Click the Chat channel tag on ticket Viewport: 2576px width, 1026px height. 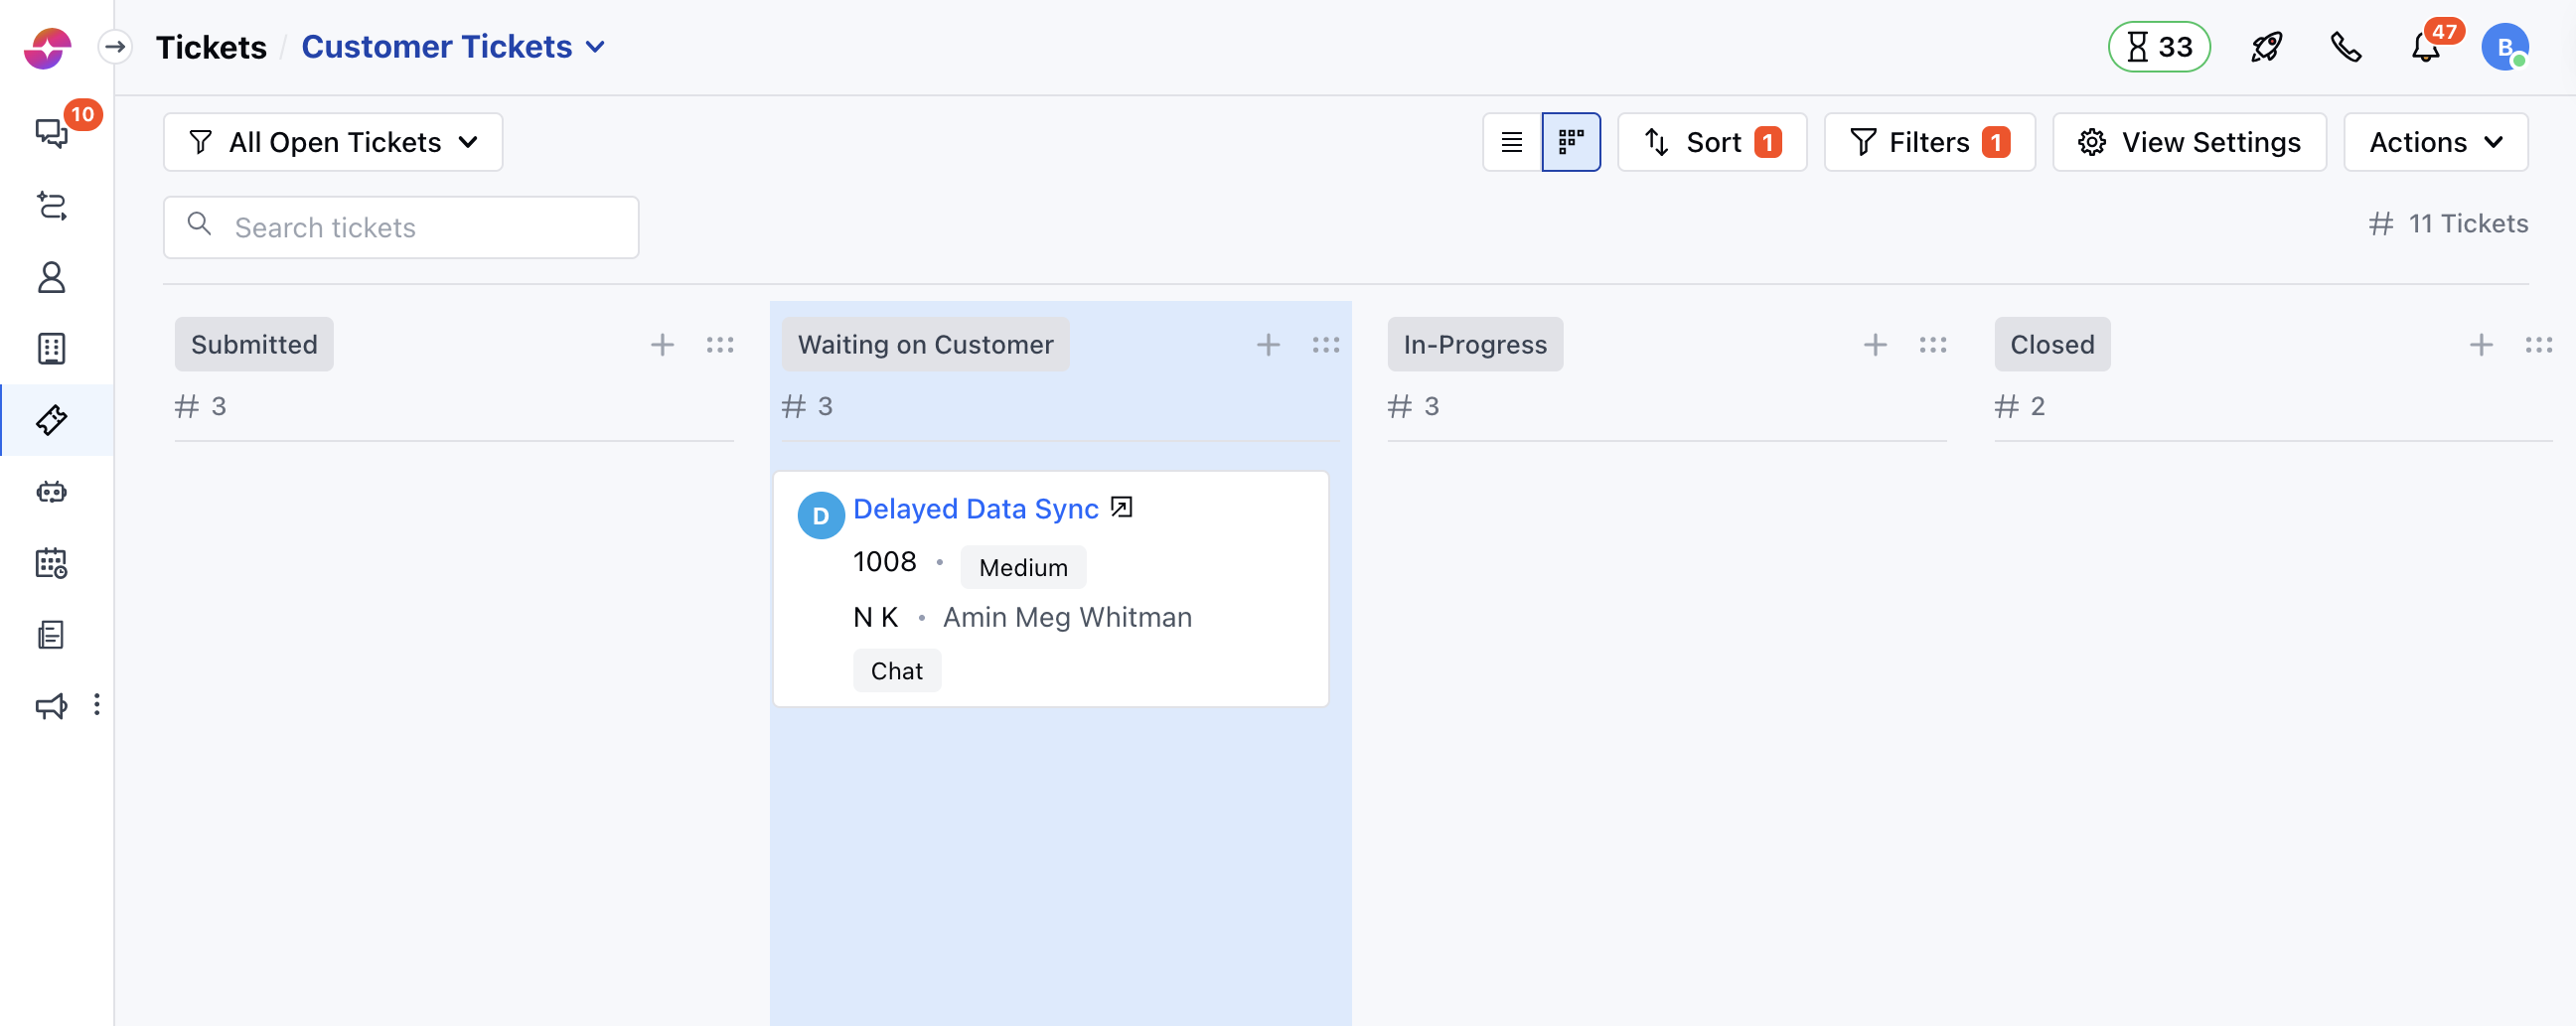point(896,671)
